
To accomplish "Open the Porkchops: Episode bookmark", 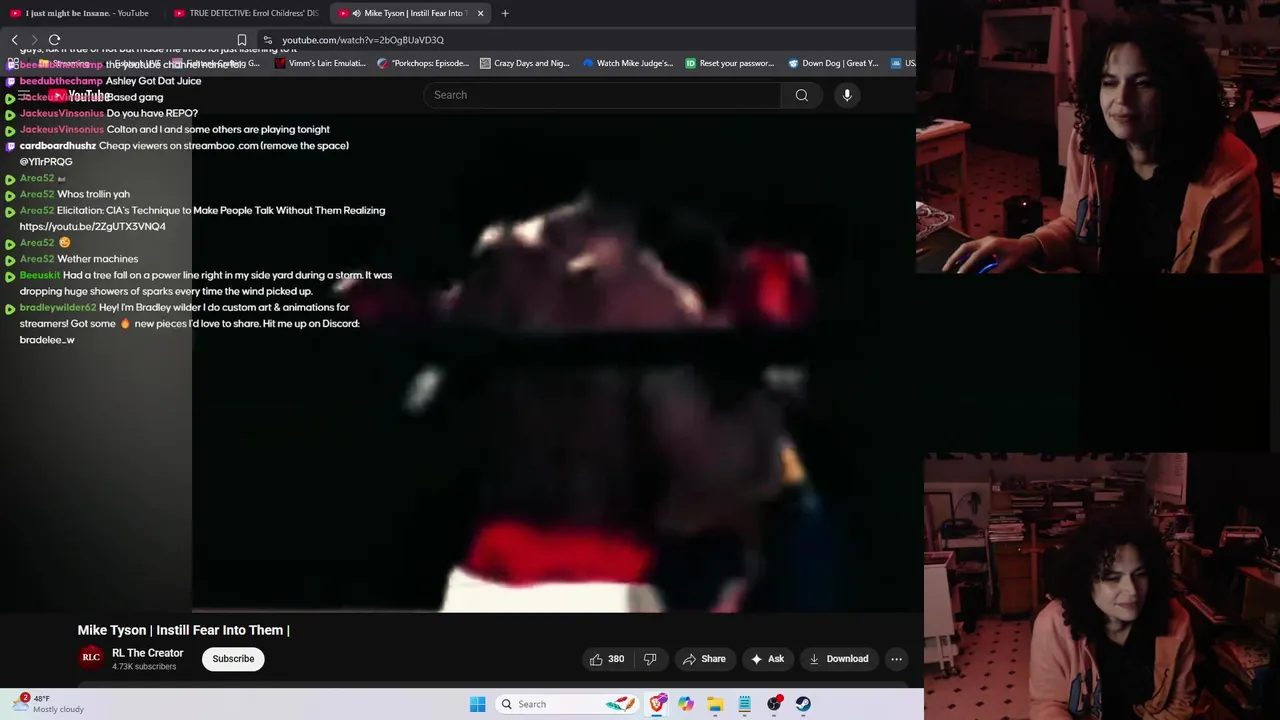I will coord(422,63).
